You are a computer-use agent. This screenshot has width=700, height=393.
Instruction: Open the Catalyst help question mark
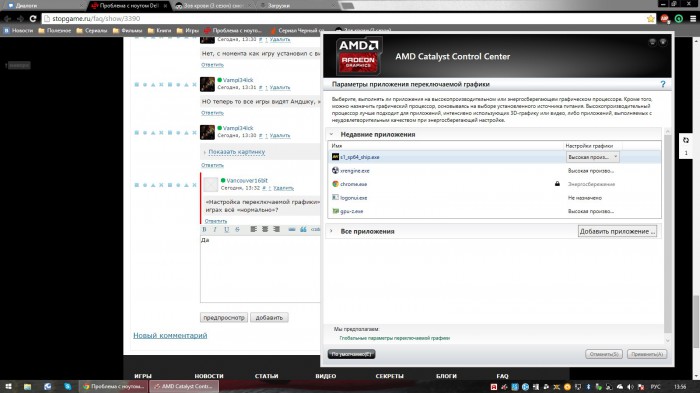tap(663, 84)
